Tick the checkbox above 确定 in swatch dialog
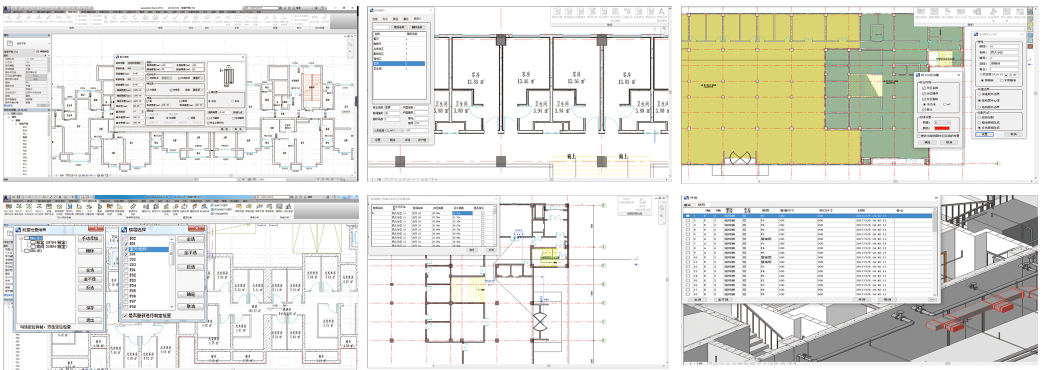 pyautogui.click(x=919, y=136)
